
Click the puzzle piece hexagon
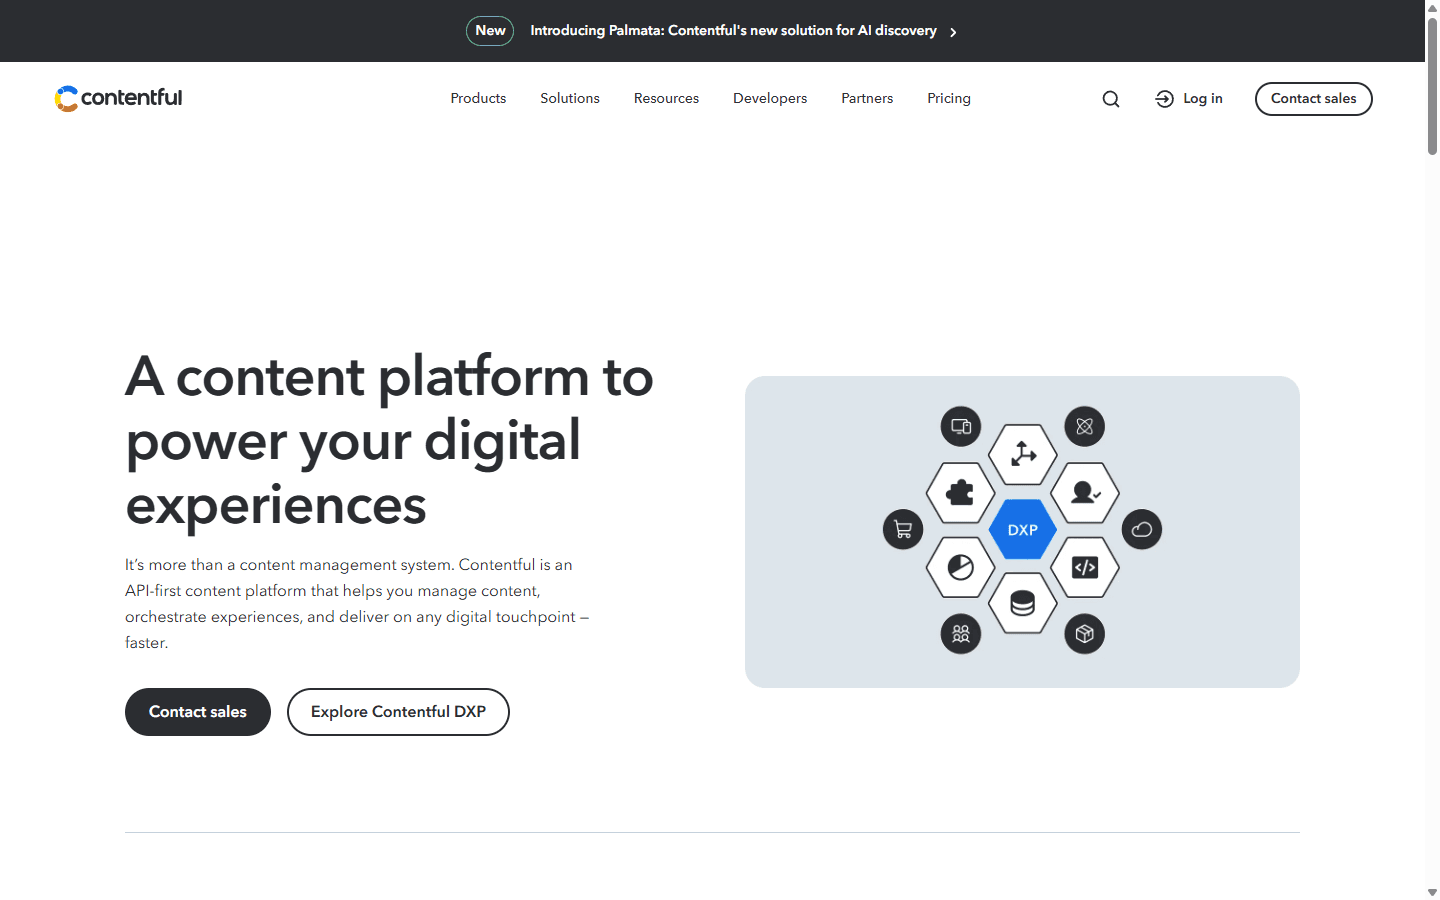(x=961, y=492)
